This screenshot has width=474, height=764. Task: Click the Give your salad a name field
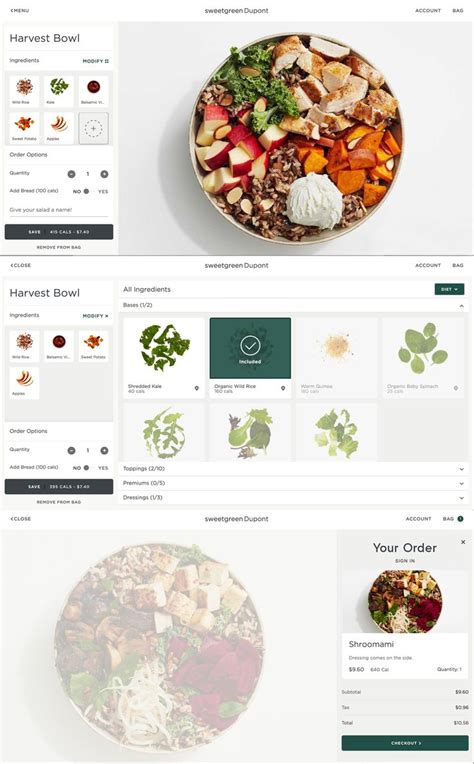pyautogui.click(x=58, y=210)
